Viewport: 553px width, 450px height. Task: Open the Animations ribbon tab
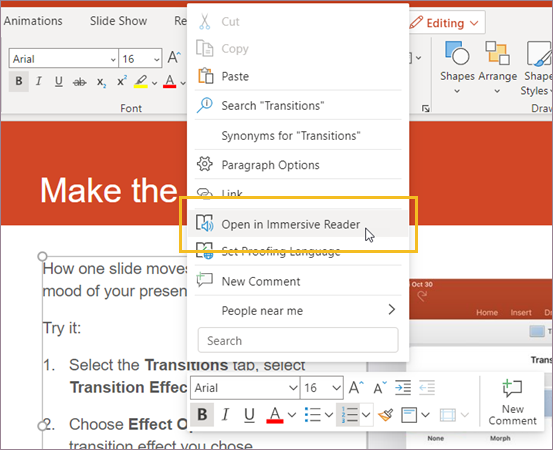(x=33, y=21)
